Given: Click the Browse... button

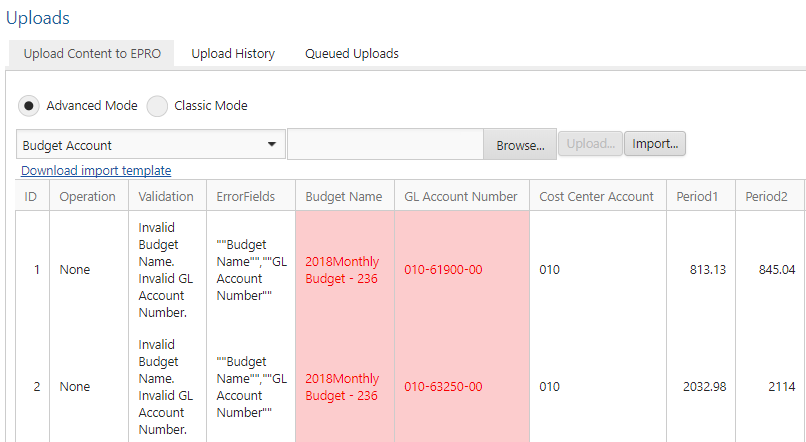Looking at the screenshot, I should (x=520, y=145).
